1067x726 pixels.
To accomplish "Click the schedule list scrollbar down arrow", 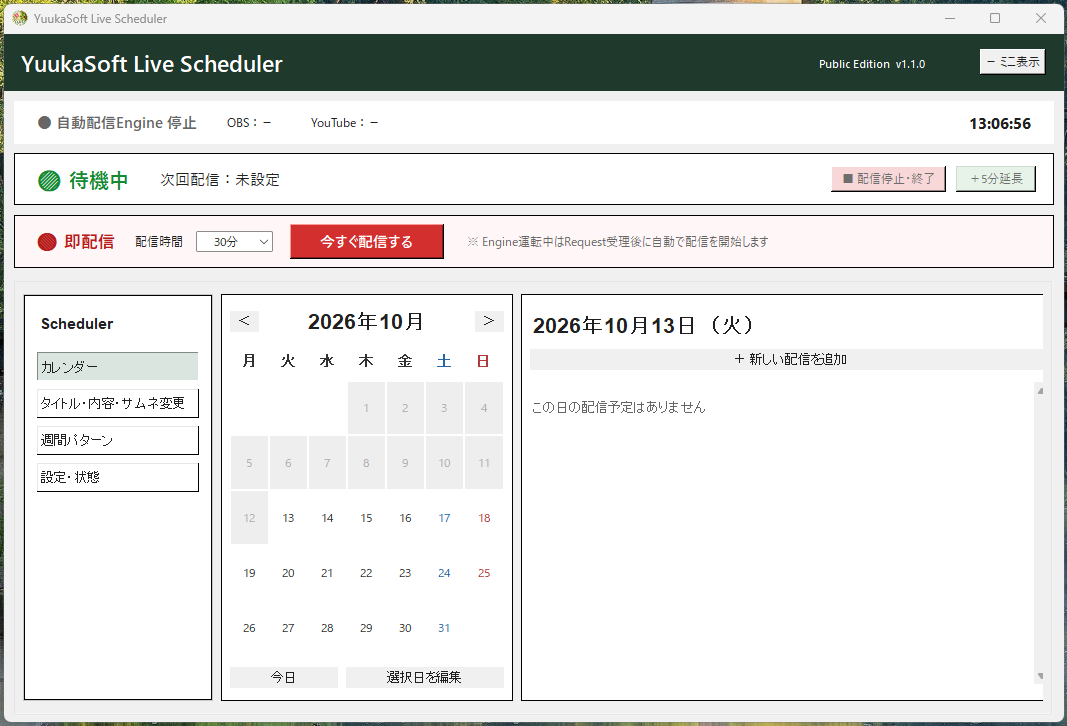I will (1040, 676).
